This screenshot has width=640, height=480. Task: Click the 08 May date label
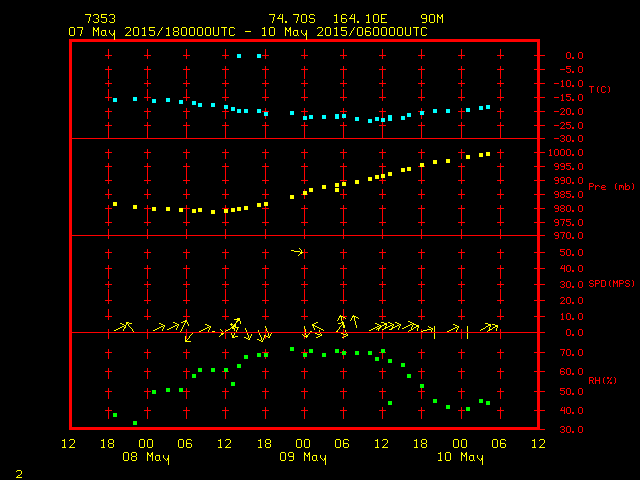pyautogui.click(x=146, y=457)
